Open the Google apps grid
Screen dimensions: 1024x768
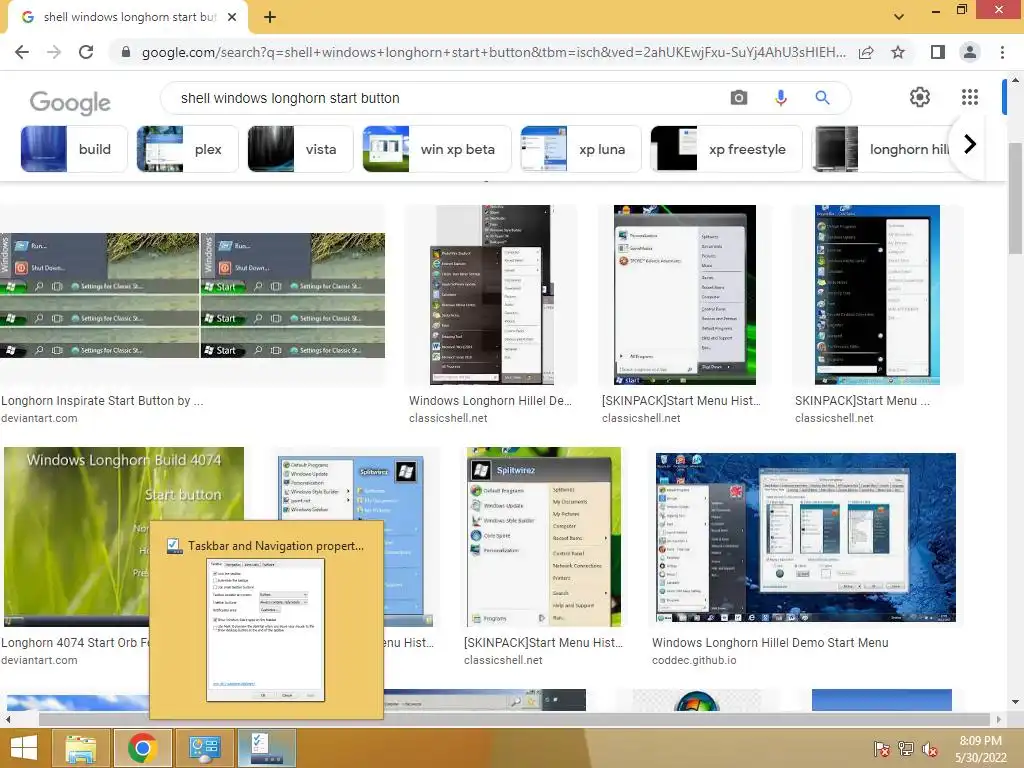point(970,97)
